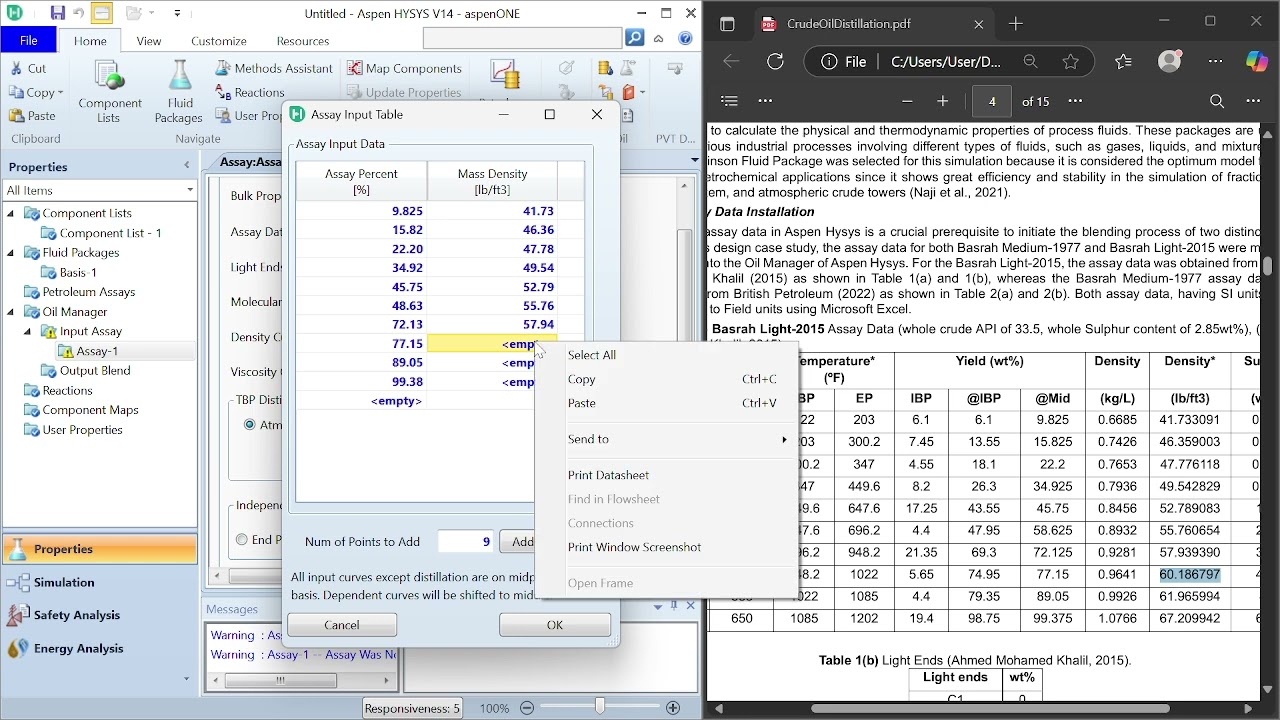
Task: Click Num of Points to Add field
Action: point(466,541)
